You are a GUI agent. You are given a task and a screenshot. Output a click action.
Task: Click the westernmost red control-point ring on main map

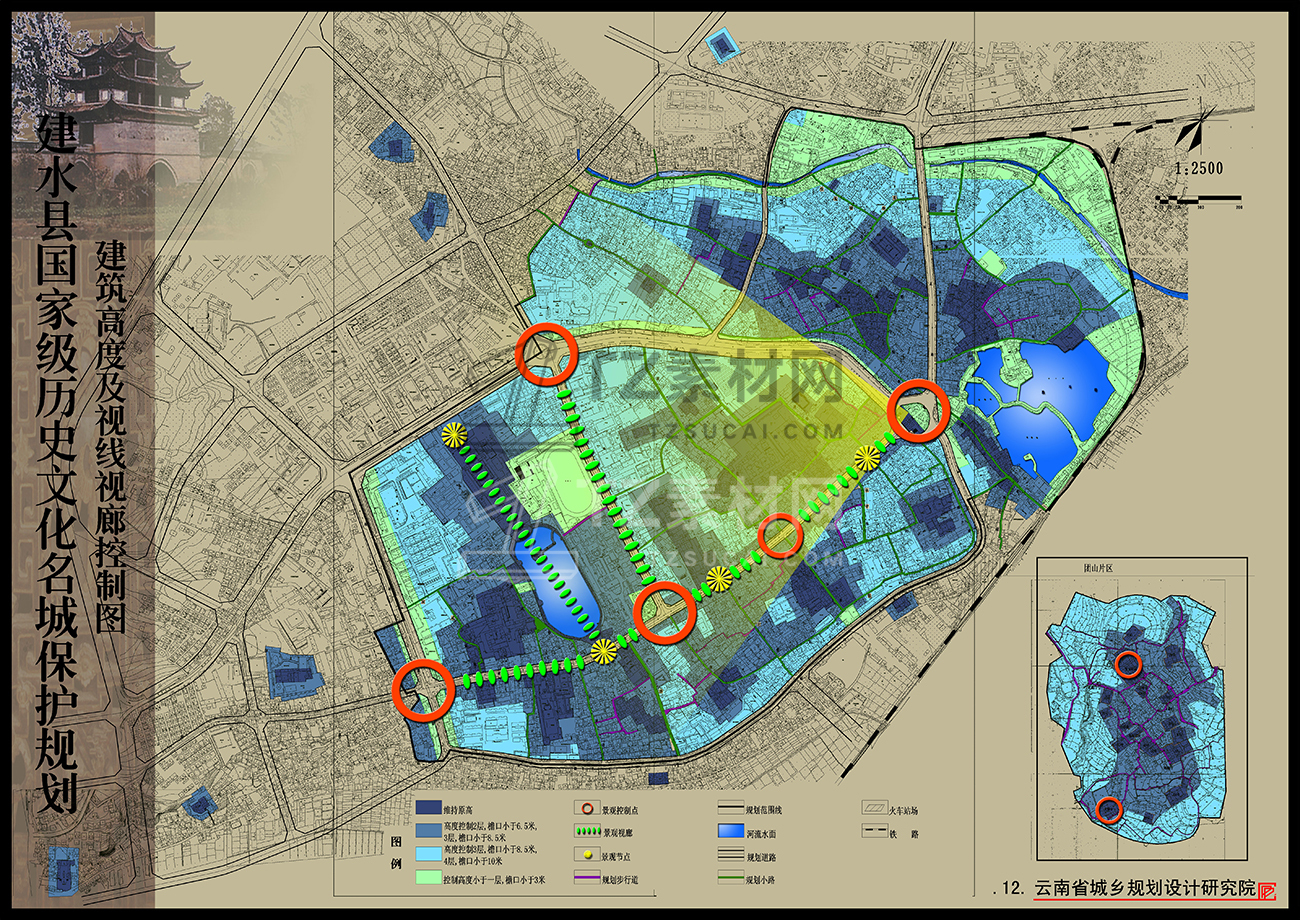coord(424,690)
